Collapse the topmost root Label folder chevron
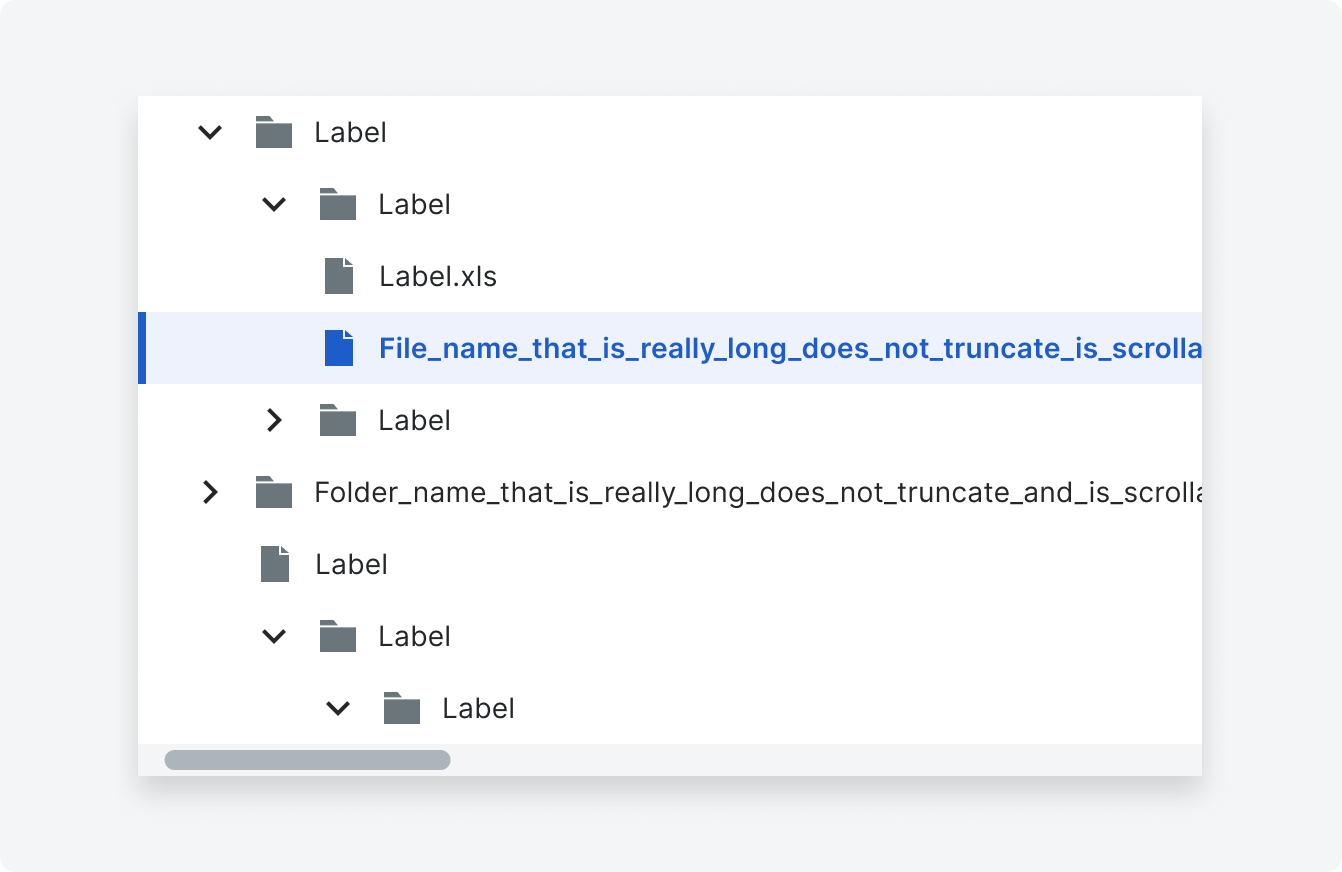 point(210,132)
